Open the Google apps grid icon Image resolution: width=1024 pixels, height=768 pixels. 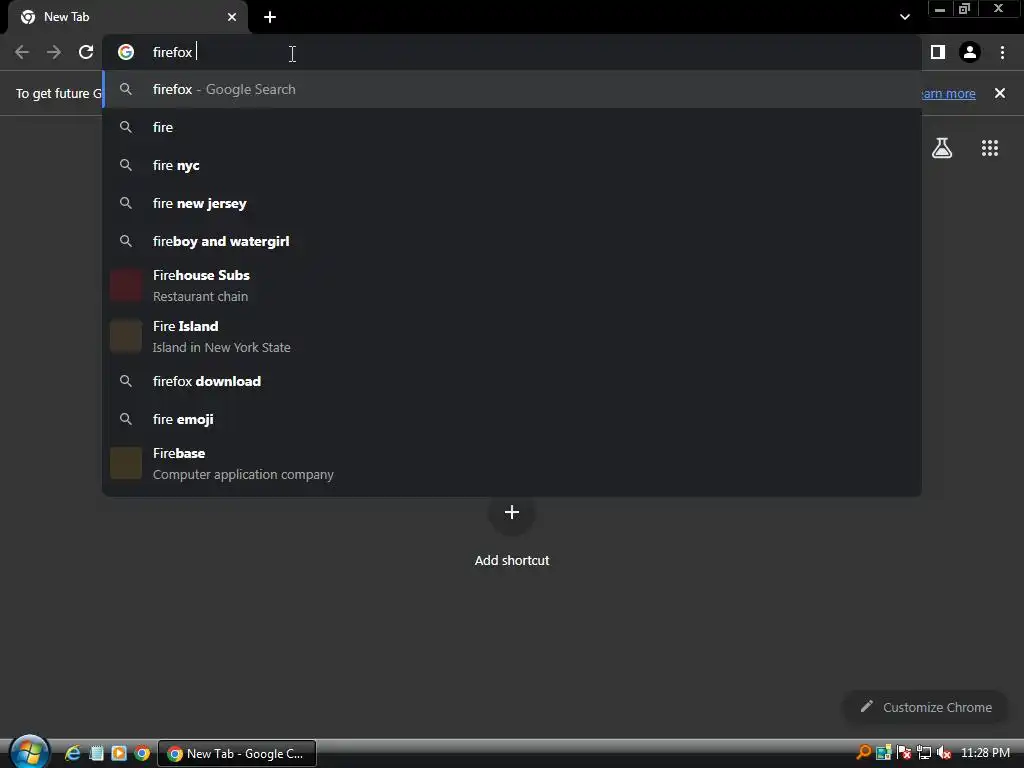990,148
